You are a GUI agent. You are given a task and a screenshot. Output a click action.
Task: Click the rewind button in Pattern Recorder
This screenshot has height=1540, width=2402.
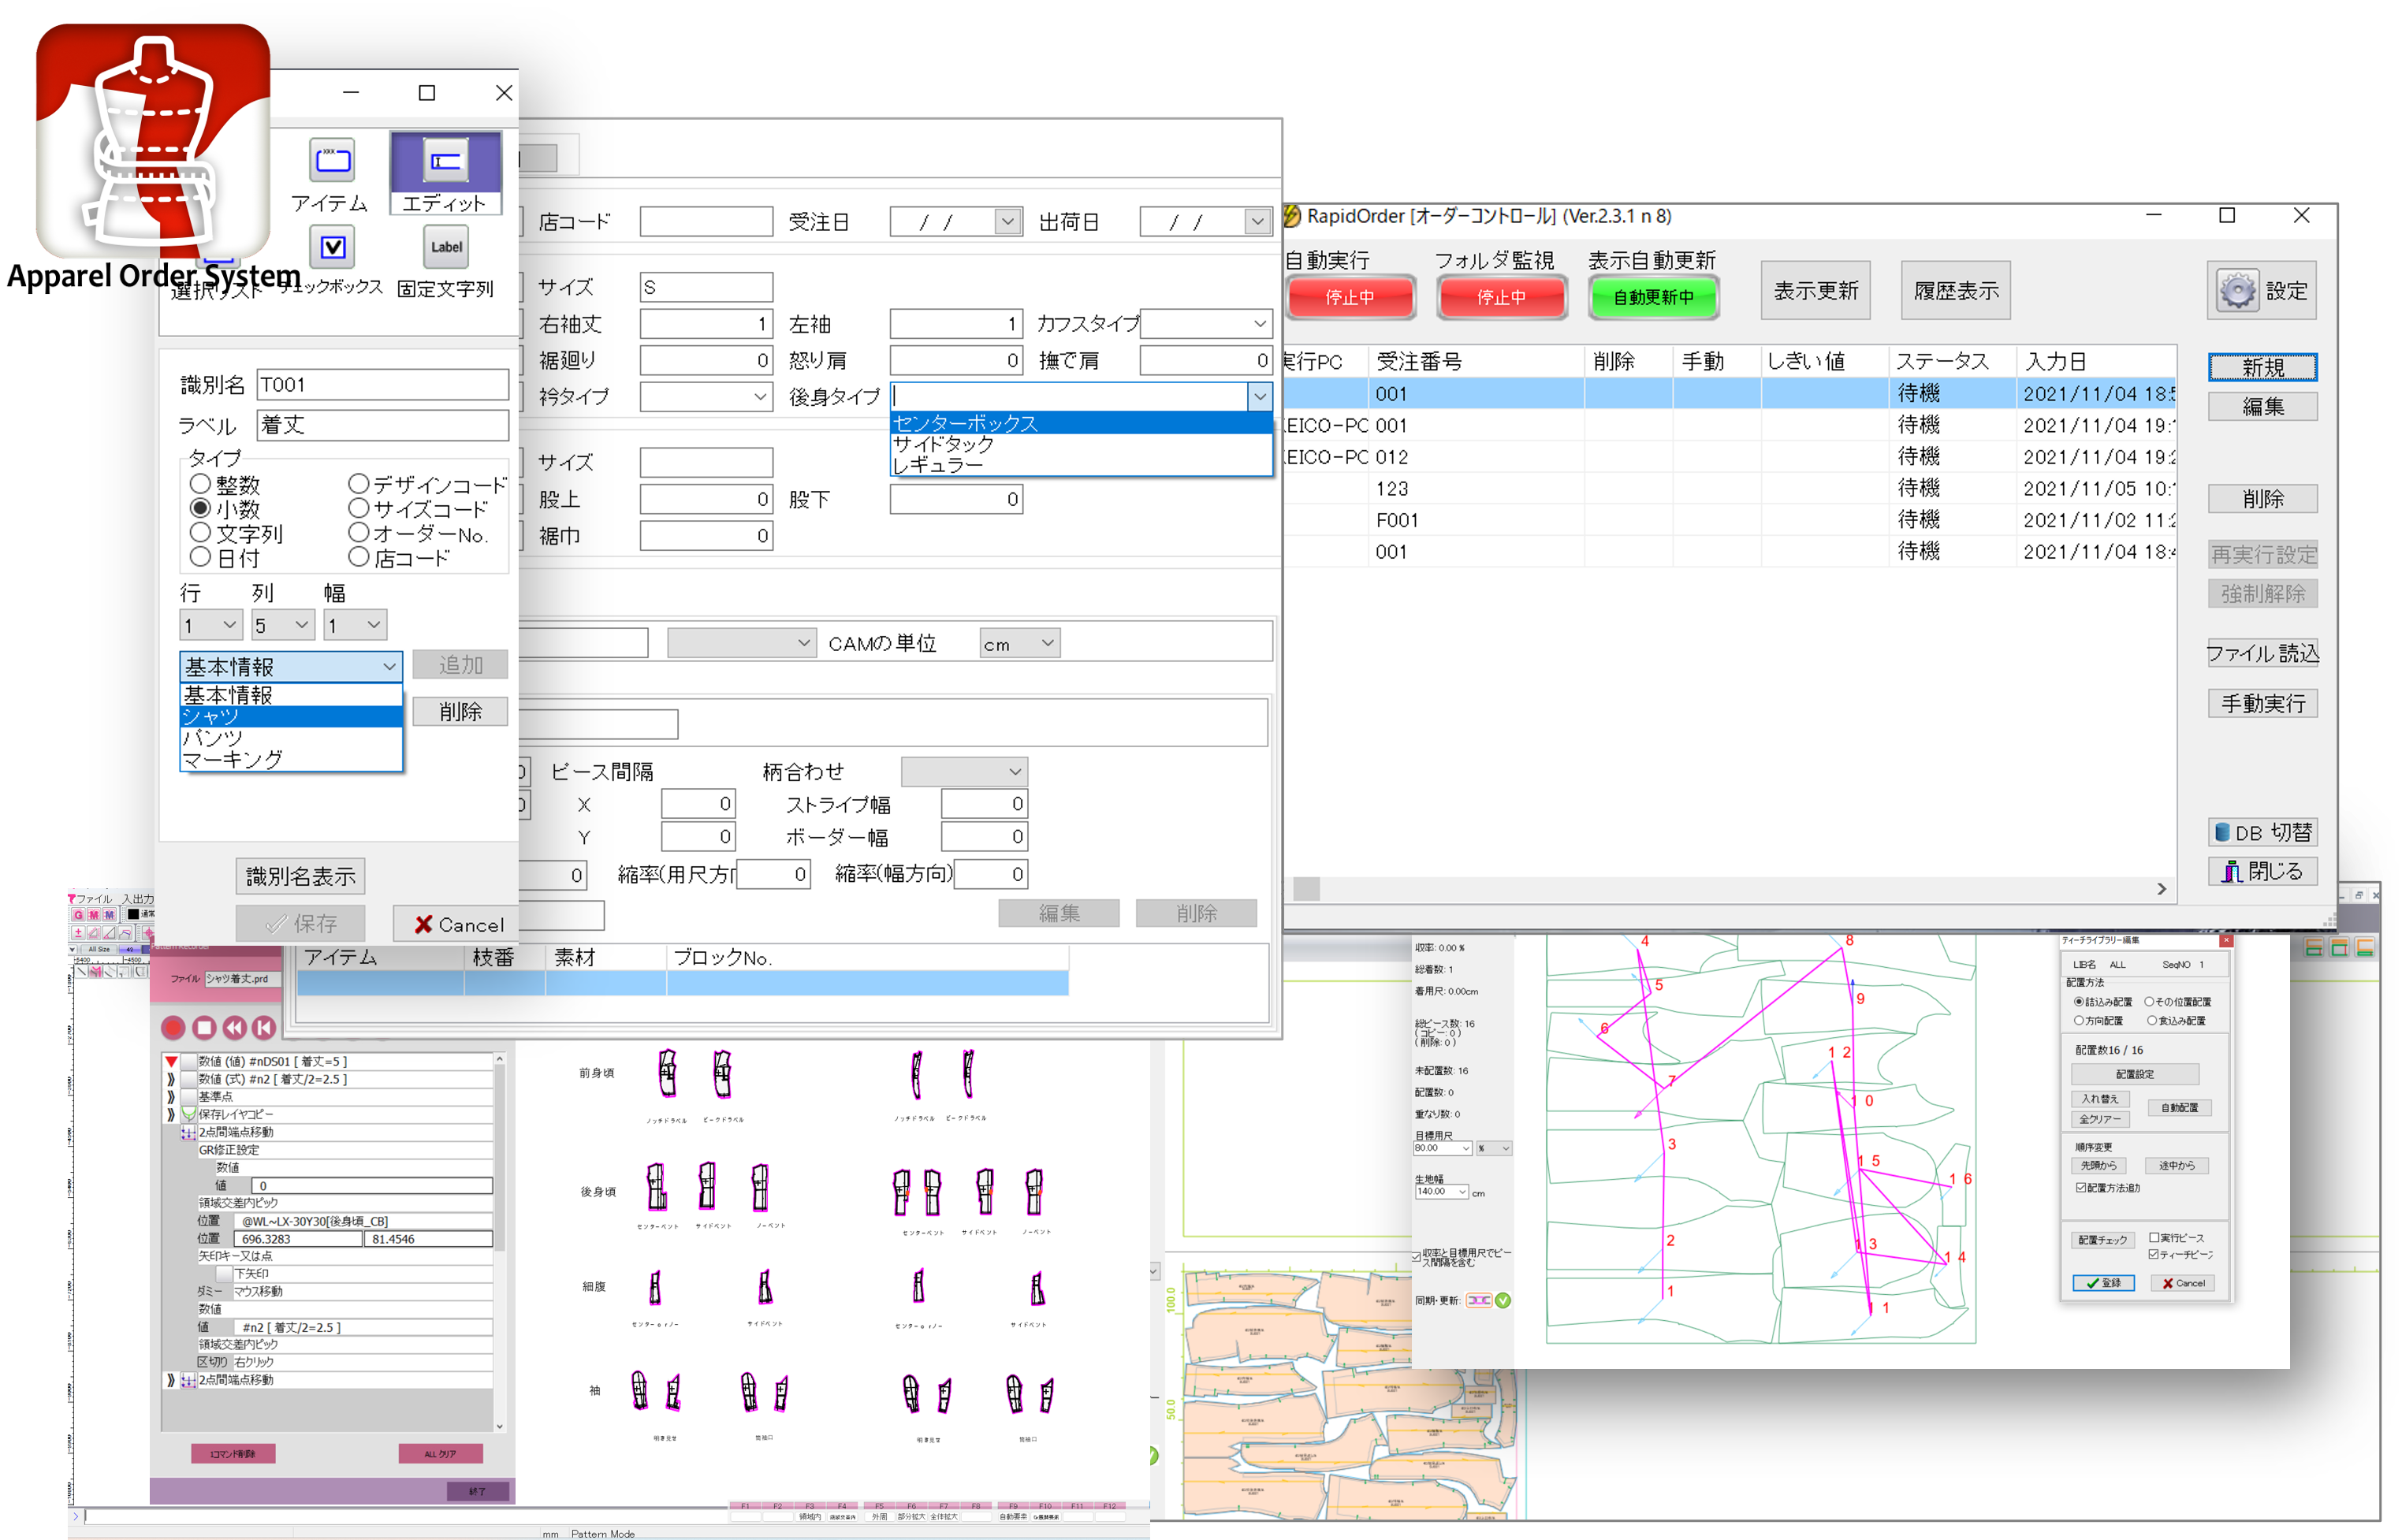(234, 1027)
